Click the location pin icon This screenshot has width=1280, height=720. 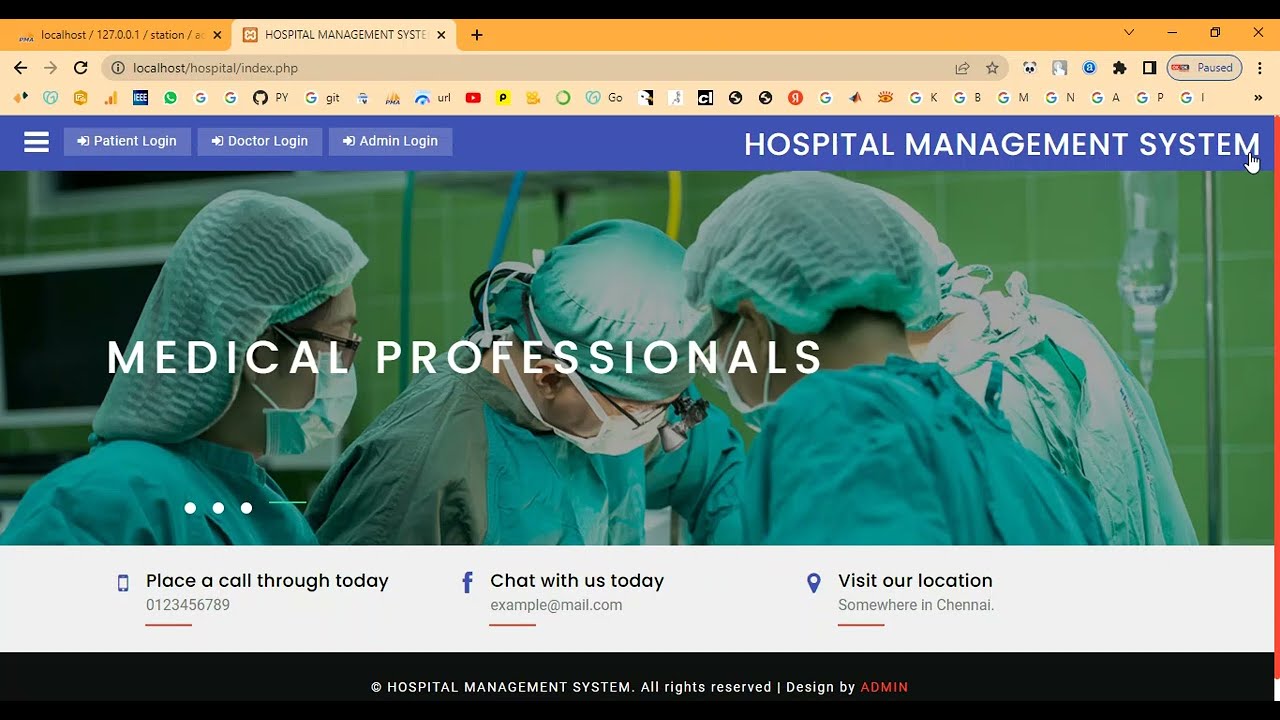click(x=814, y=583)
